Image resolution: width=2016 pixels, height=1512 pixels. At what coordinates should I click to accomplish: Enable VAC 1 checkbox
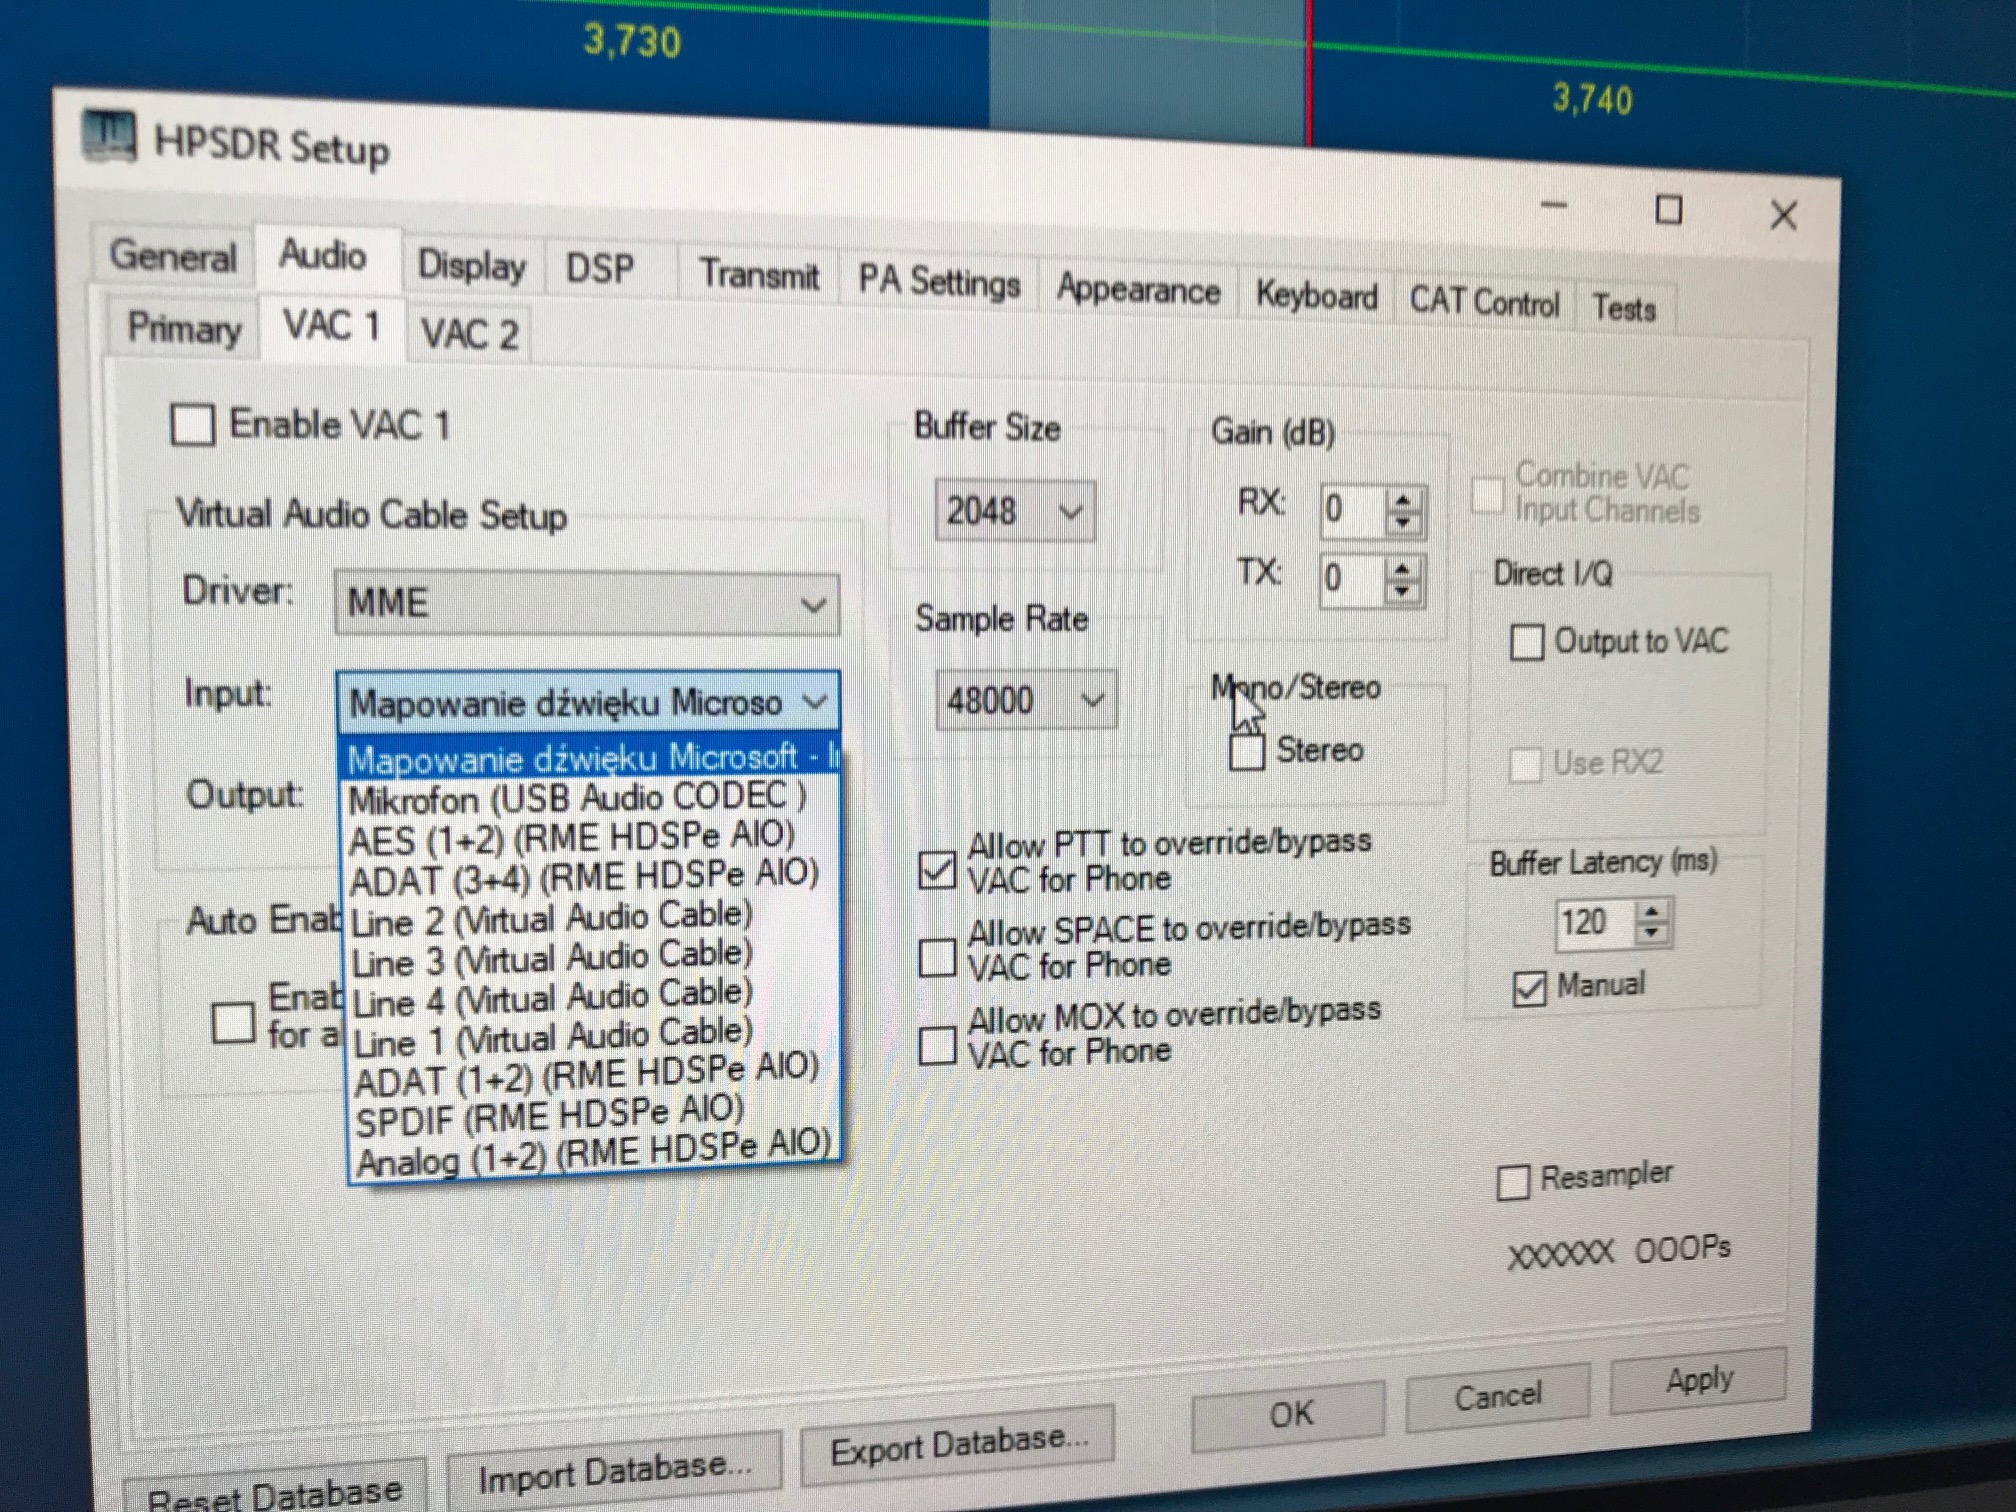click(x=193, y=425)
